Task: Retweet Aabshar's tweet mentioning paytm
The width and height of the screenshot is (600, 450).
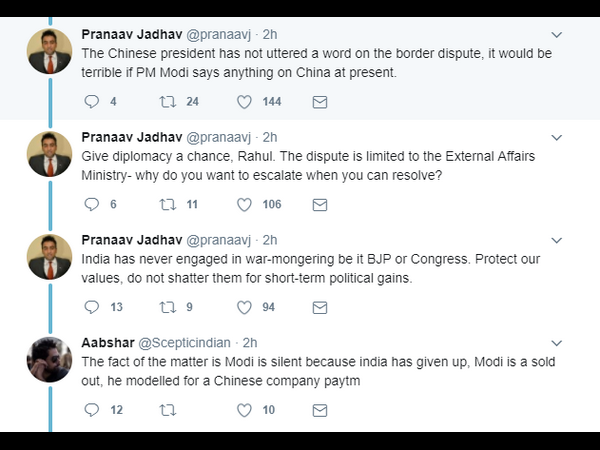Action: tap(168, 409)
